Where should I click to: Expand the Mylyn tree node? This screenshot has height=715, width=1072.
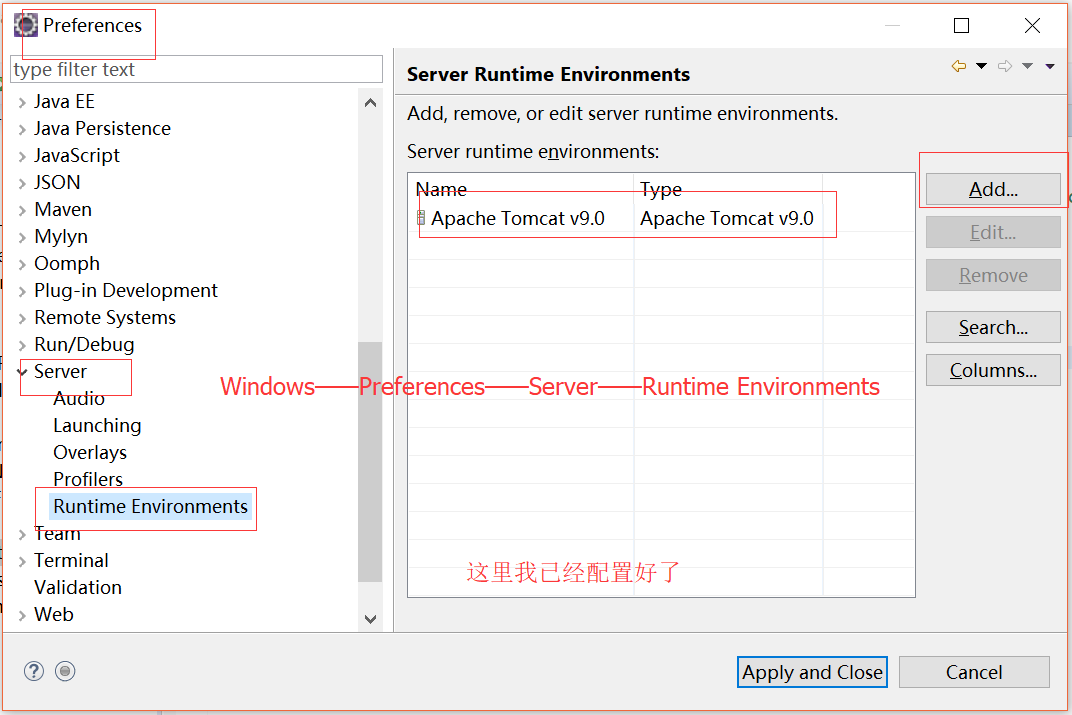[22, 237]
